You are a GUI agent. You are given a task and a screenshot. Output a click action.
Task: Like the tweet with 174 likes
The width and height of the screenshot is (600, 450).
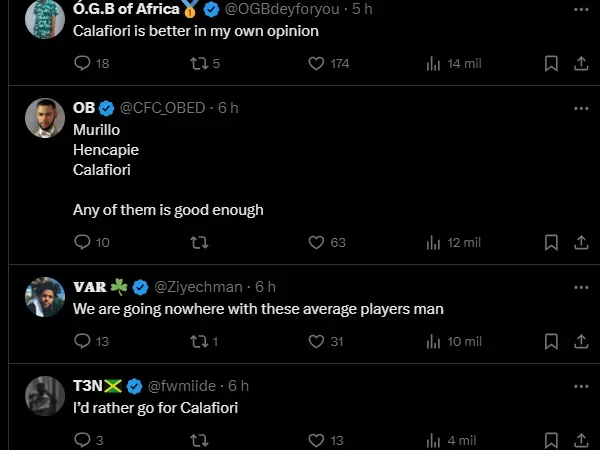click(x=316, y=63)
